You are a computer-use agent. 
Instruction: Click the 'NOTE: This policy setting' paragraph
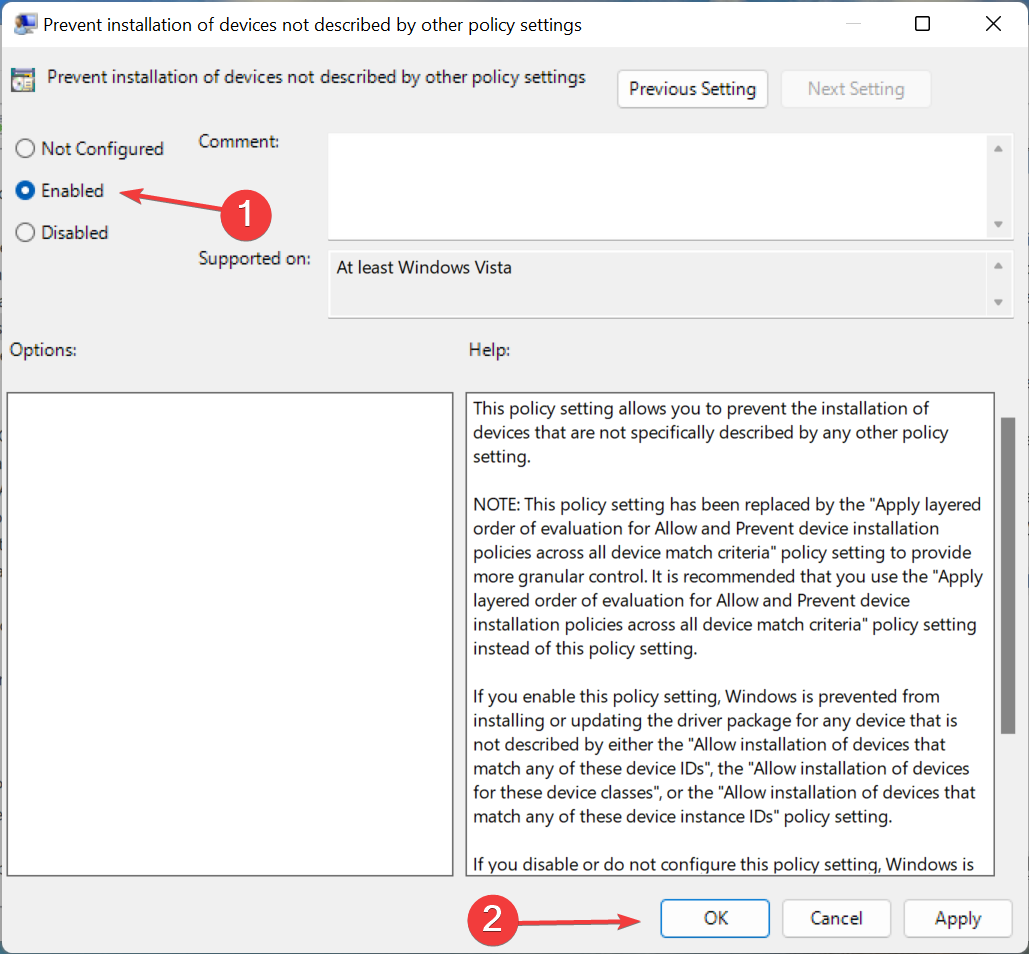point(728,576)
